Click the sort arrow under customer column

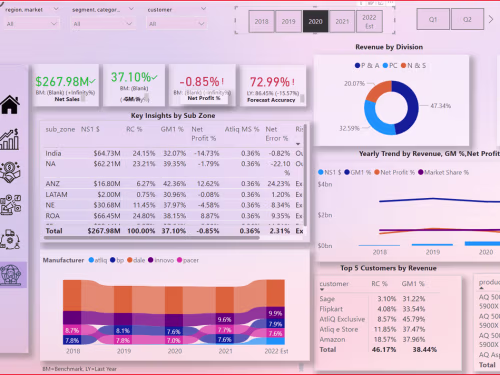pos(322,290)
